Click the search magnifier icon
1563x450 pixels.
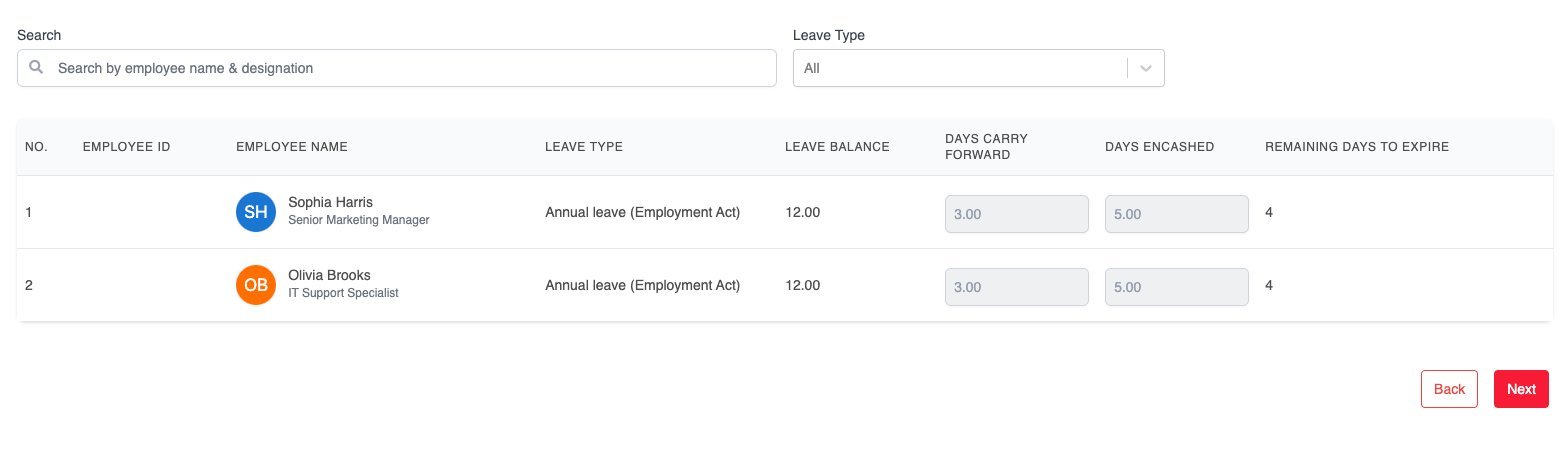(x=36, y=68)
